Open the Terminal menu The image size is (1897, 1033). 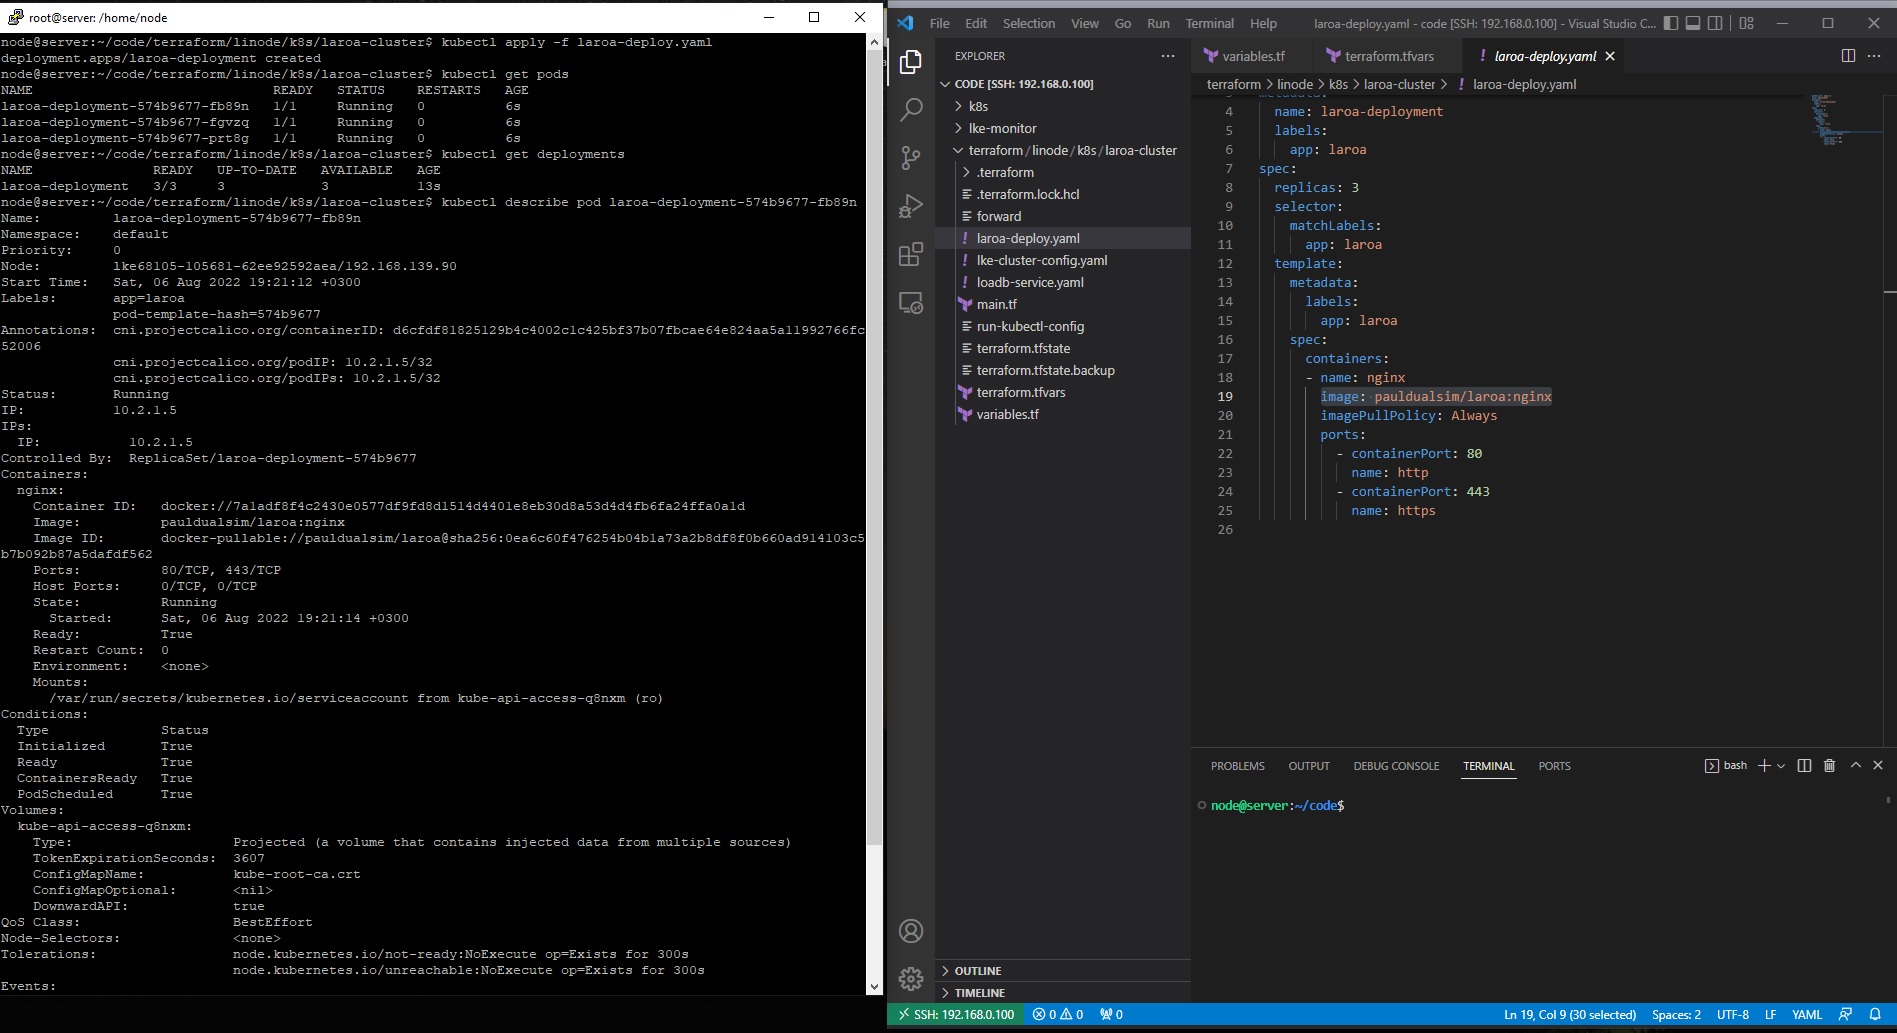[x=1209, y=23]
